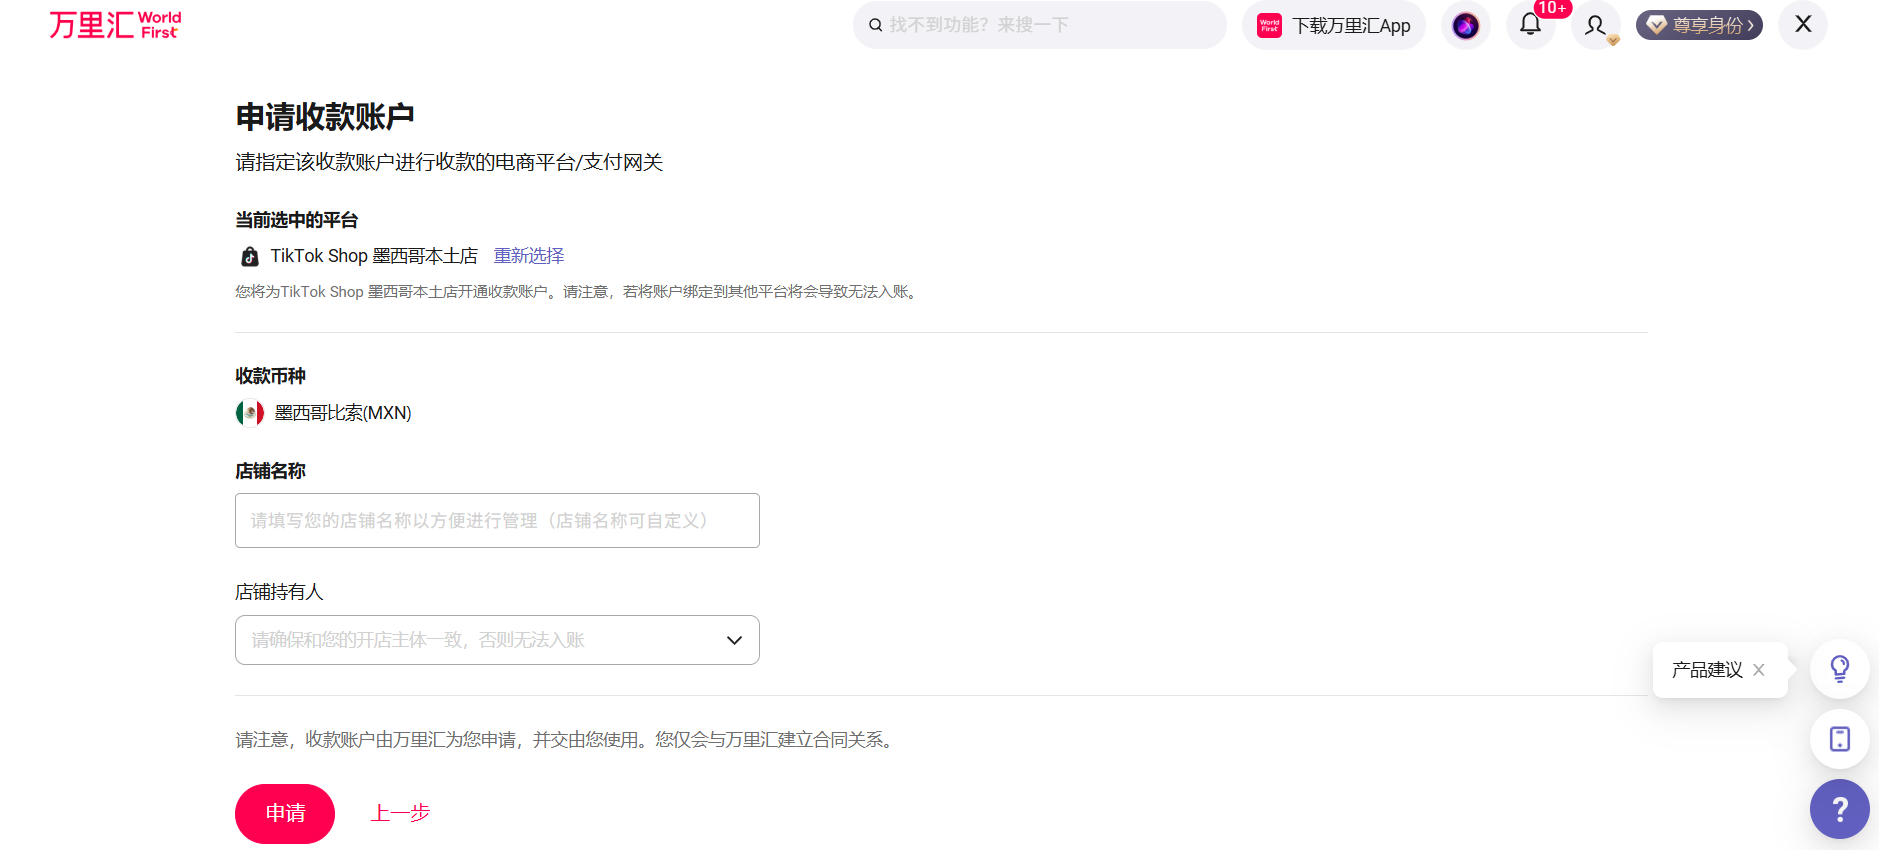
Task: Click the 'TikTok Shop 墨西哥本土店' platform name
Action: [374, 256]
